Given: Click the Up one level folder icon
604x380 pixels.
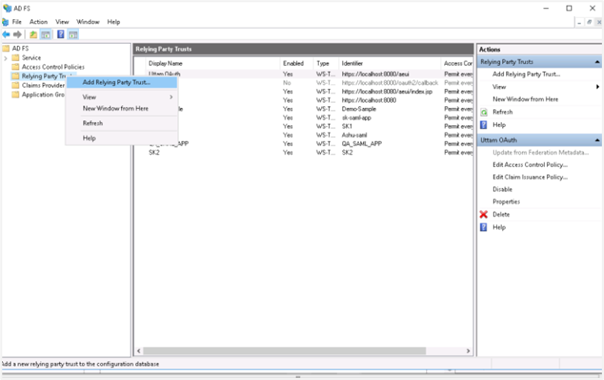Looking at the screenshot, I should [x=34, y=35].
